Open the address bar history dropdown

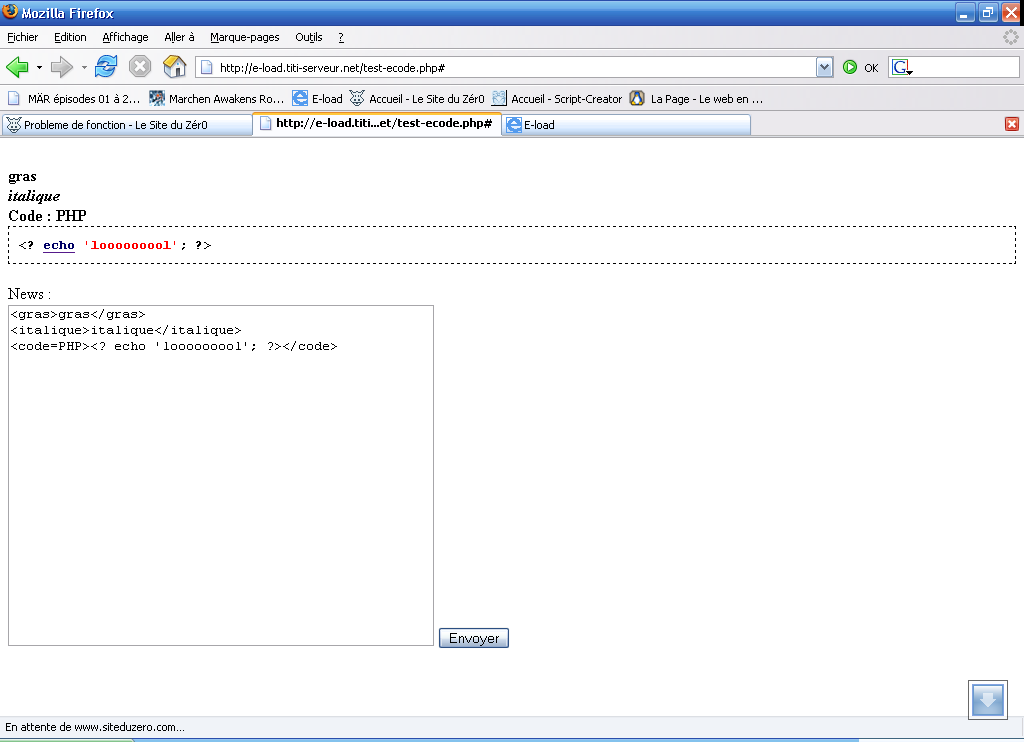coord(824,66)
